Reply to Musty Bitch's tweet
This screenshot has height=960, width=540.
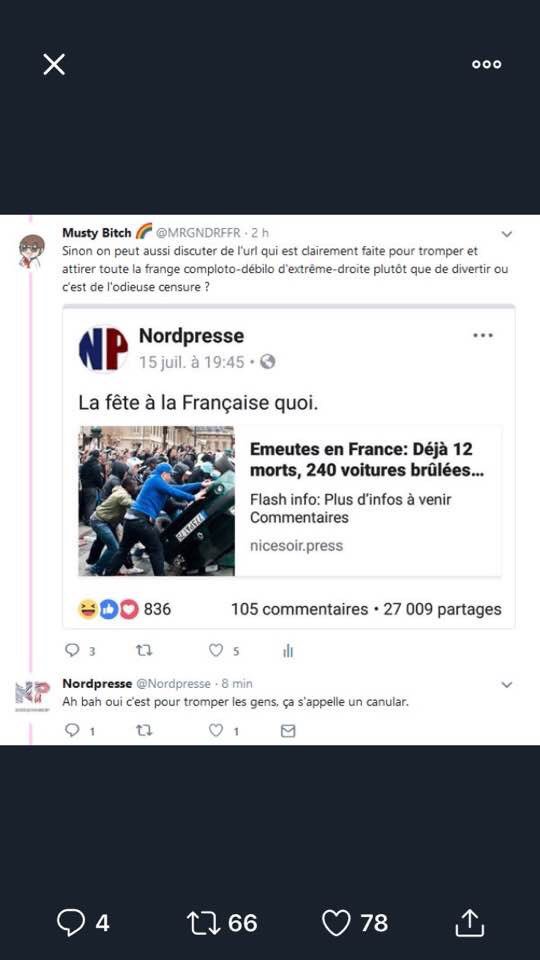click(72, 650)
